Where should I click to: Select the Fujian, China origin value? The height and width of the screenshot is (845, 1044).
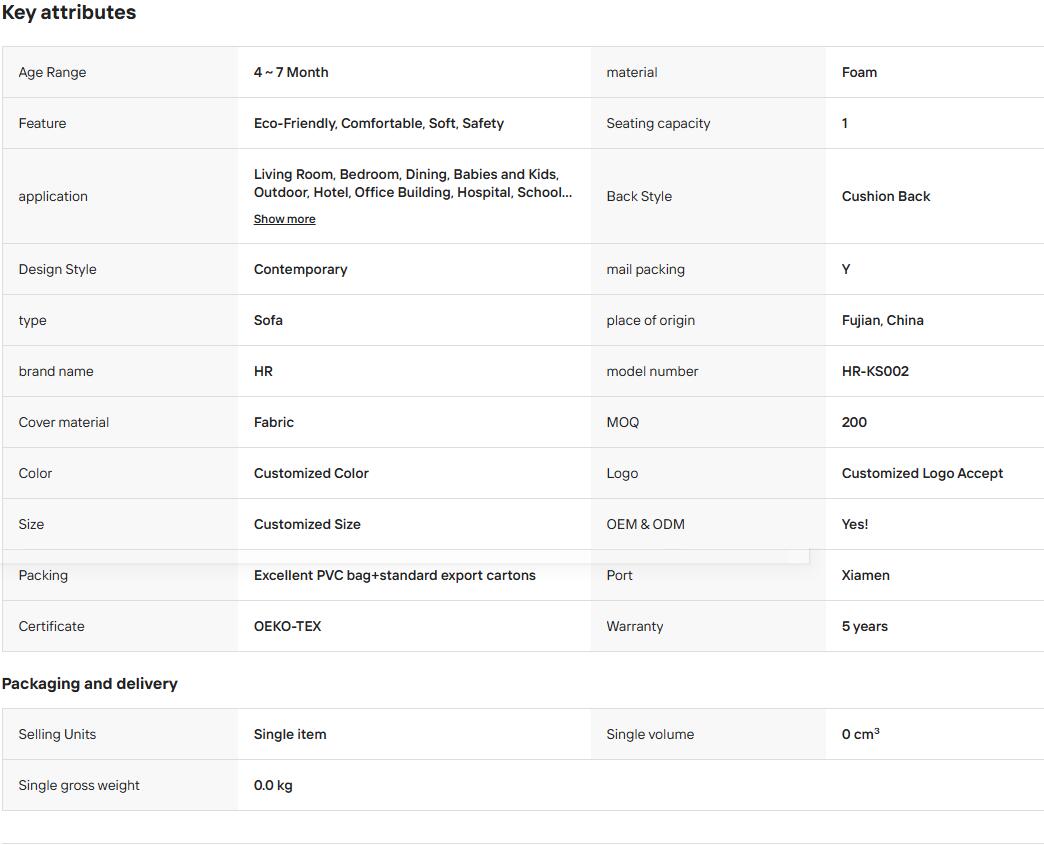click(x=882, y=320)
